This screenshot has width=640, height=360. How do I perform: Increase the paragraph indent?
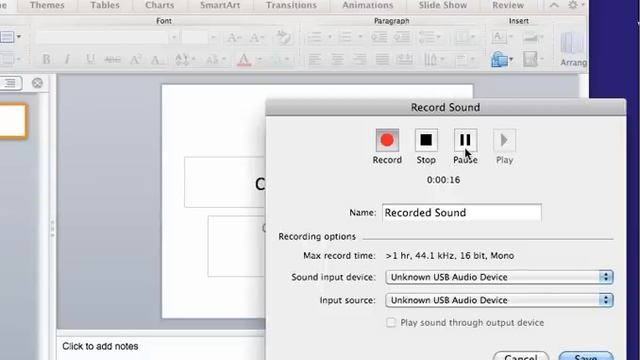402,38
